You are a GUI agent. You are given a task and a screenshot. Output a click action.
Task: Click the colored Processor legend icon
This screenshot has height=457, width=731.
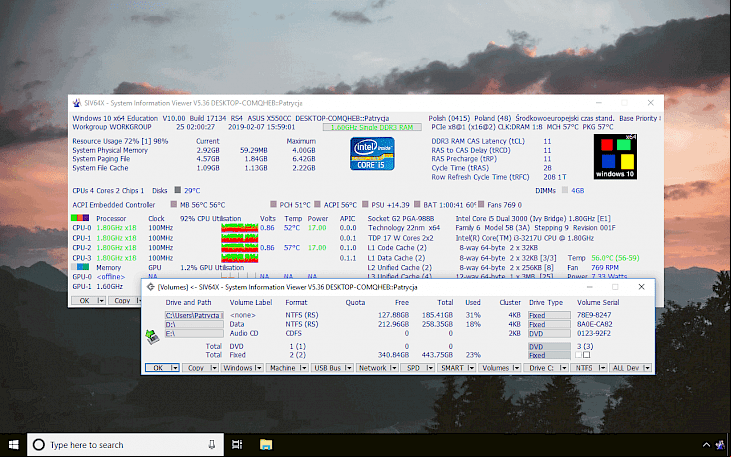point(80,218)
